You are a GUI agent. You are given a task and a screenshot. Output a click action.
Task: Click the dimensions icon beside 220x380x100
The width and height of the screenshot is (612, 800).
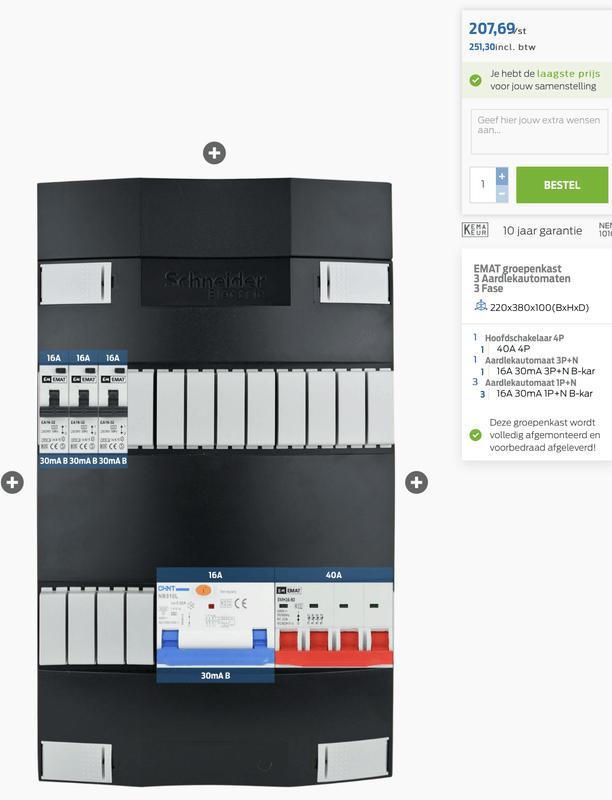point(480,306)
